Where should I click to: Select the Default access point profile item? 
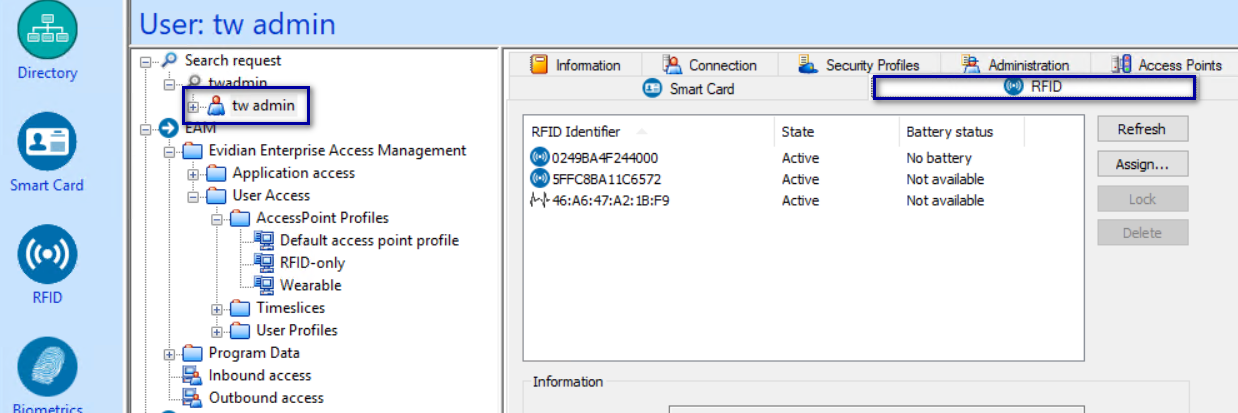click(x=369, y=240)
